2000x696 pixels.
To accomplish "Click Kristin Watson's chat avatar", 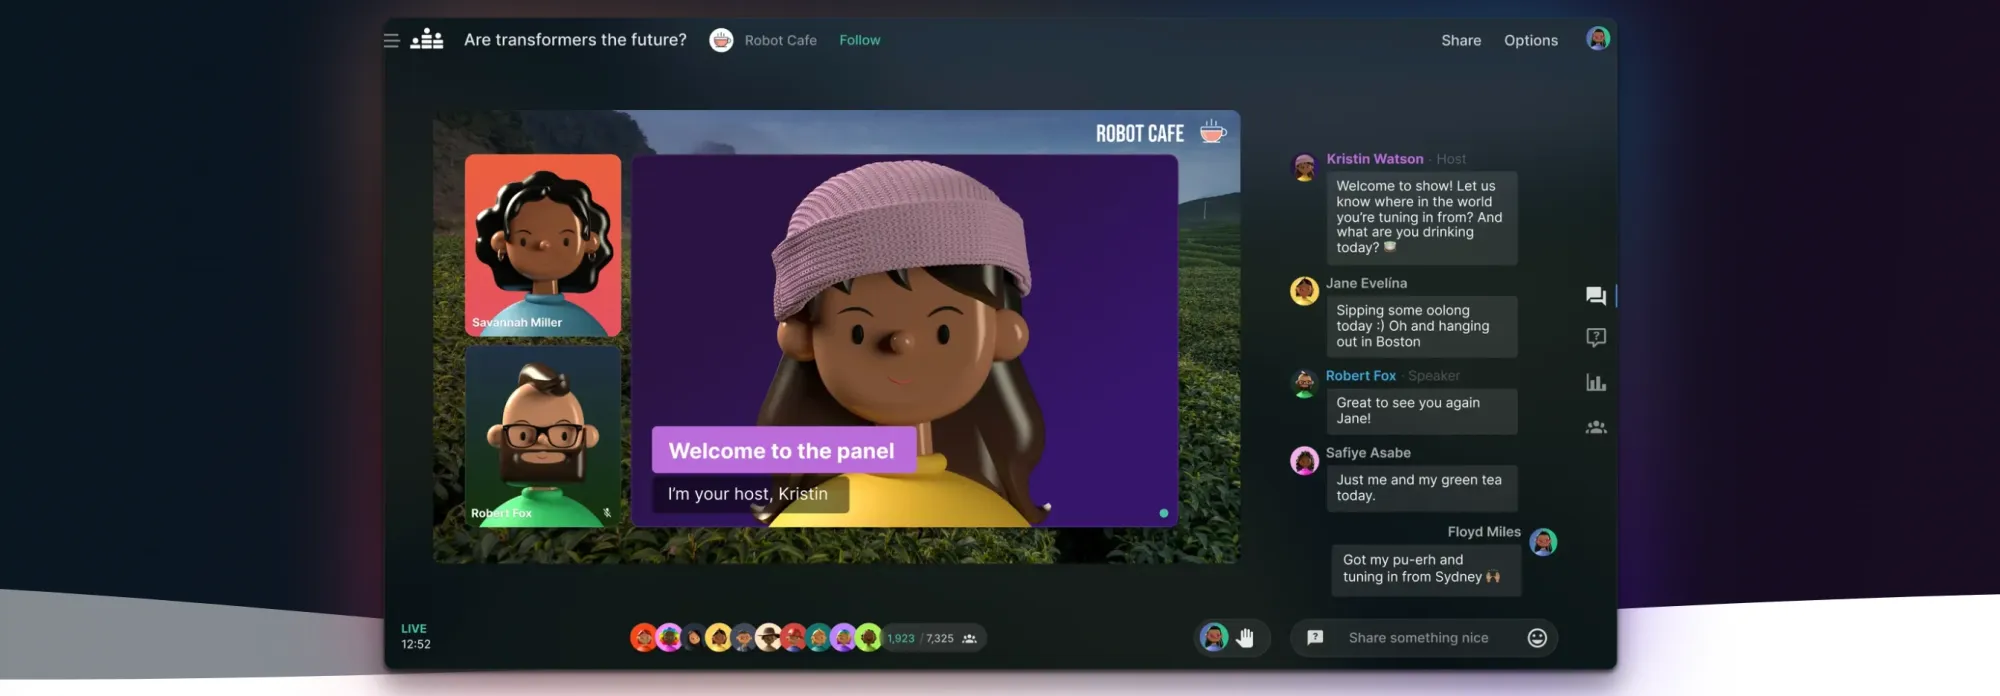I will [1304, 167].
